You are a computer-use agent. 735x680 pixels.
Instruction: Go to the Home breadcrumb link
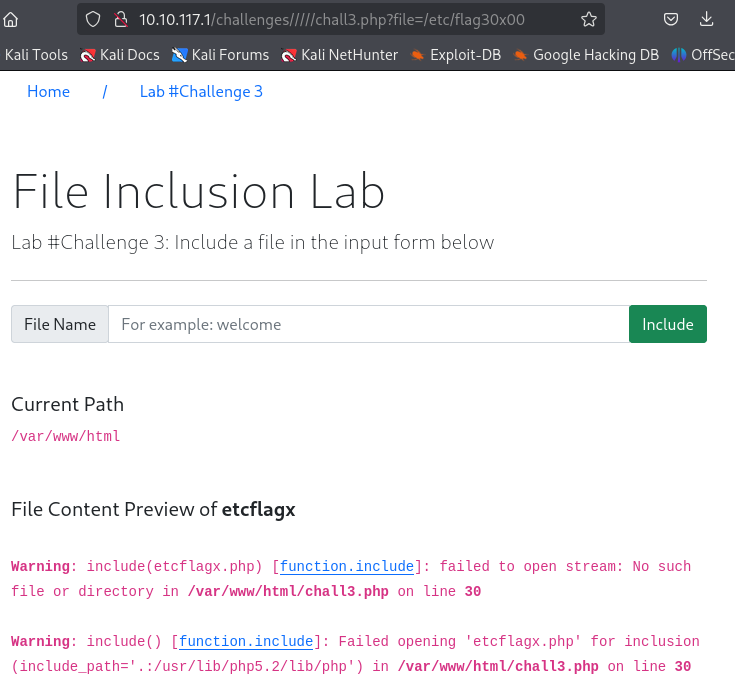pyautogui.click(x=48, y=91)
